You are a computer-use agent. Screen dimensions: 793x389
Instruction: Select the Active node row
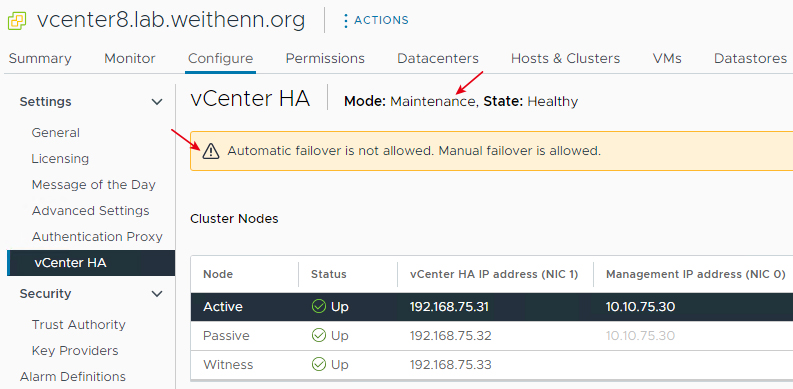click(x=492, y=307)
